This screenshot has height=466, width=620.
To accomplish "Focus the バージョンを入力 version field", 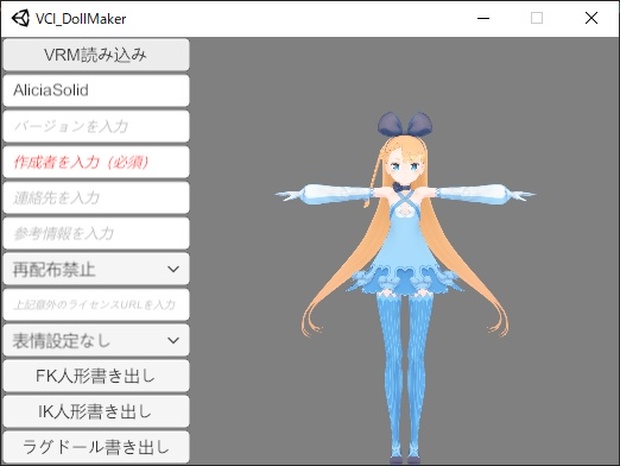I will 96,126.
